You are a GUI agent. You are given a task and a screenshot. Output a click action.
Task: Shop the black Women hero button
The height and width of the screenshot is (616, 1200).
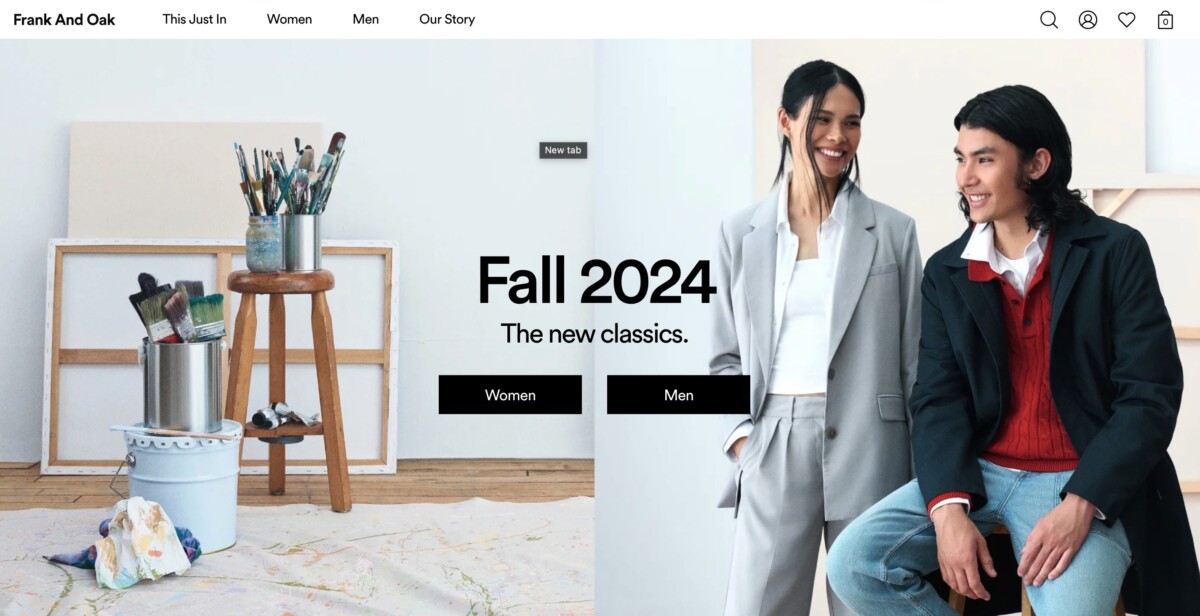coord(510,395)
